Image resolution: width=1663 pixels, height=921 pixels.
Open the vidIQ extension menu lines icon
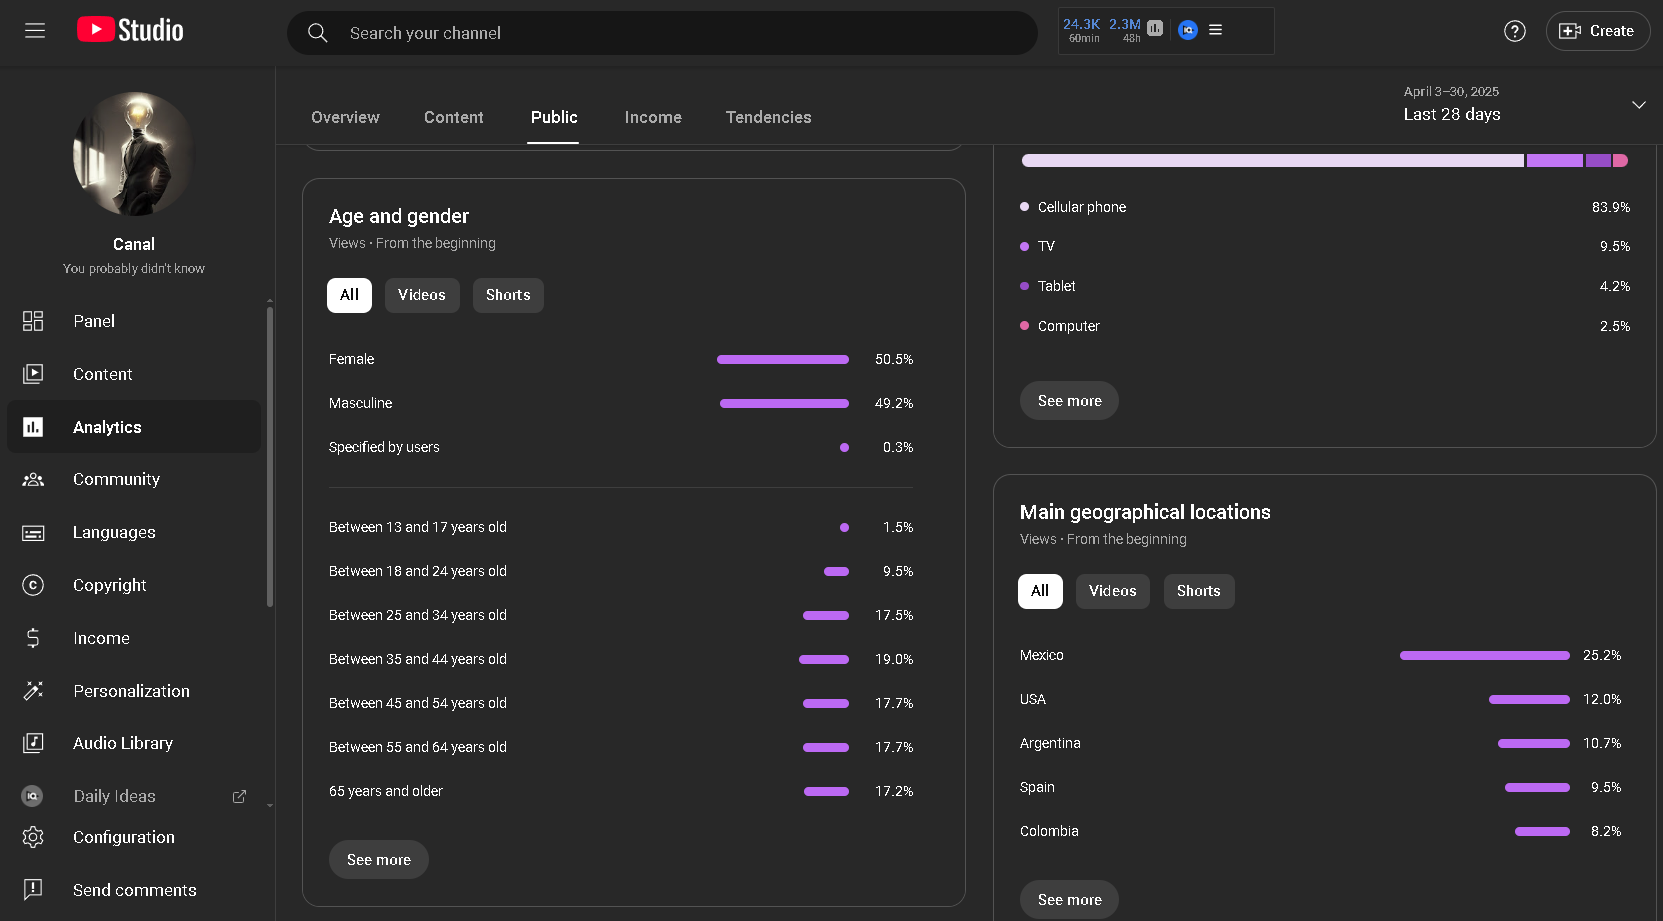pos(1216,30)
